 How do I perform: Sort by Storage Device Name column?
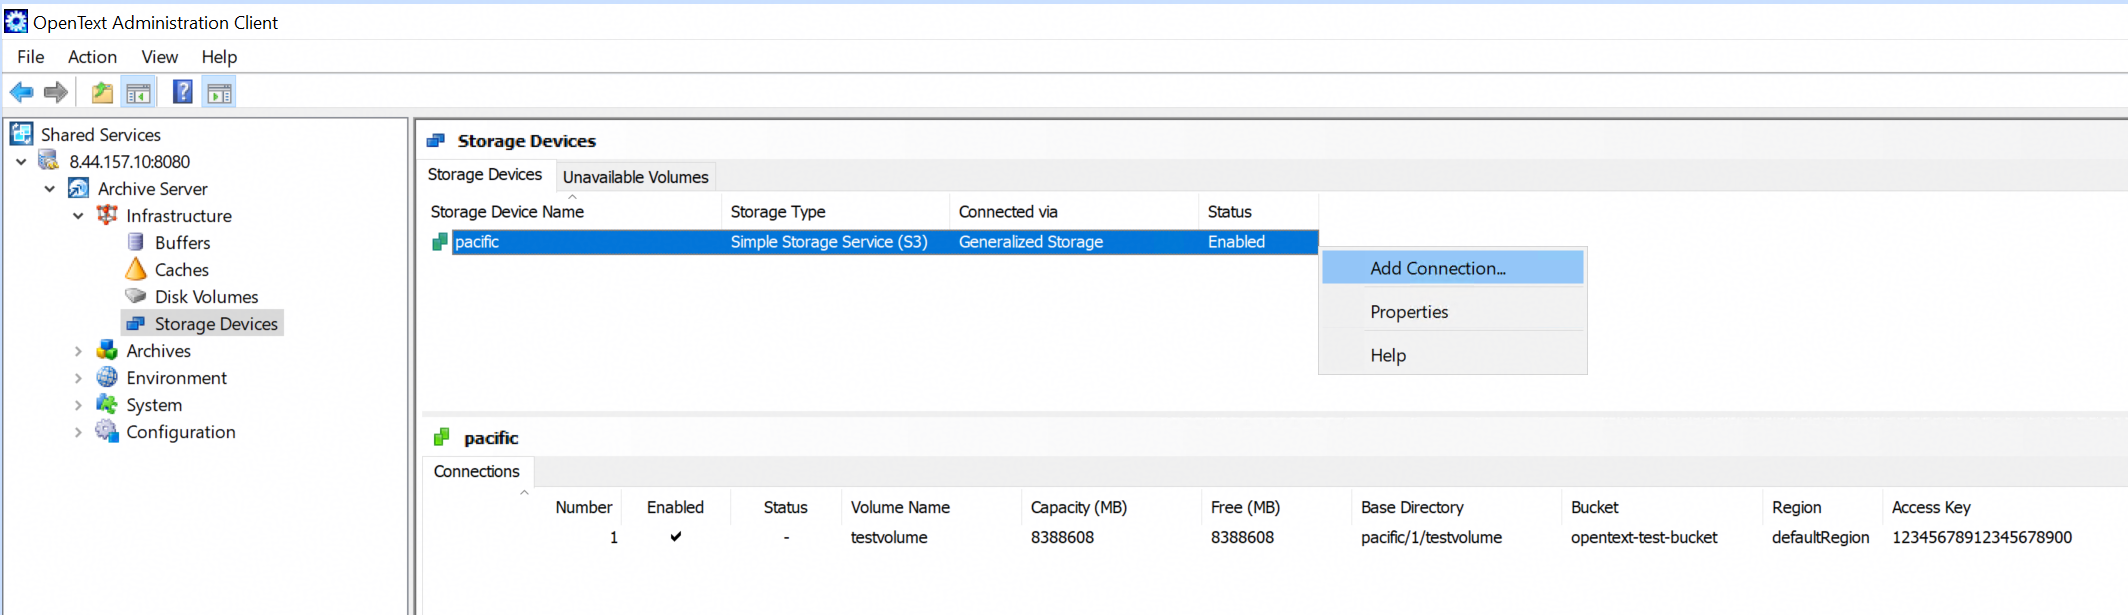pos(572,211)
